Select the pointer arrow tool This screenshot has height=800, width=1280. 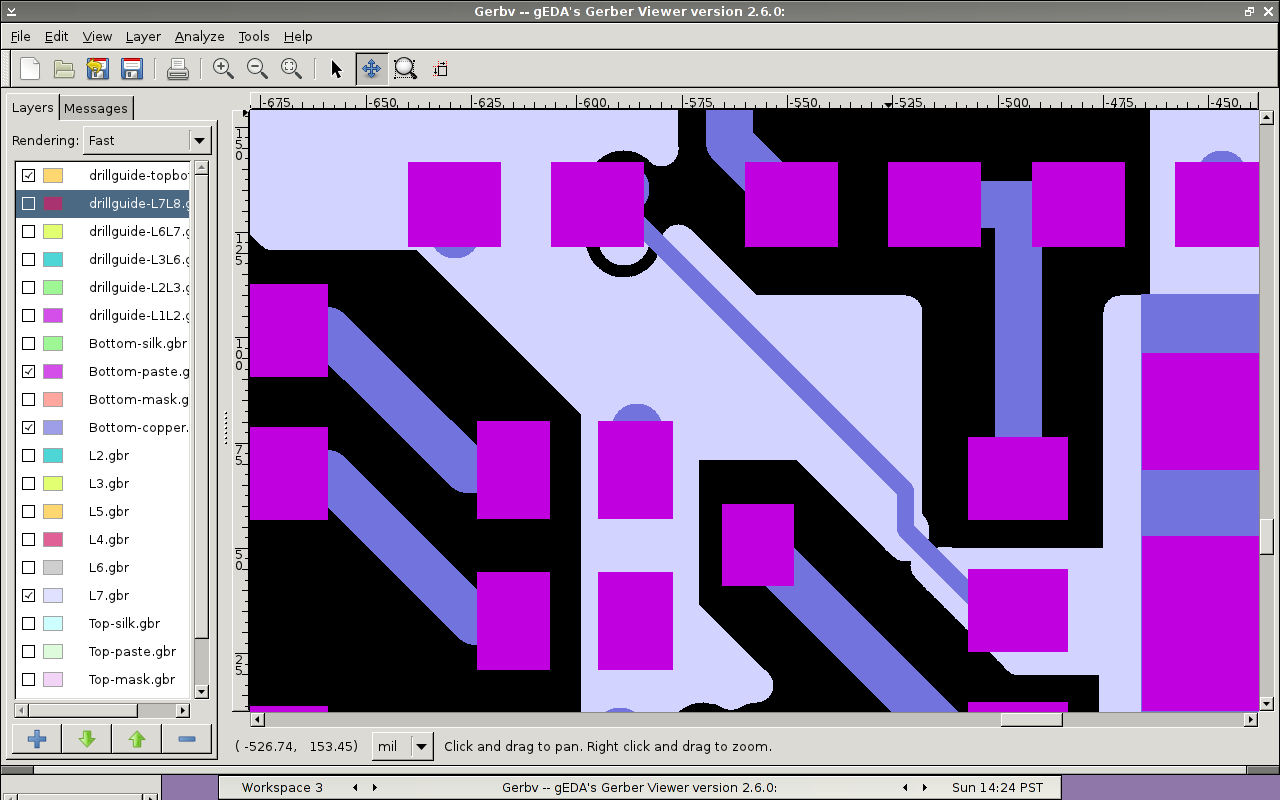(336, 69)
